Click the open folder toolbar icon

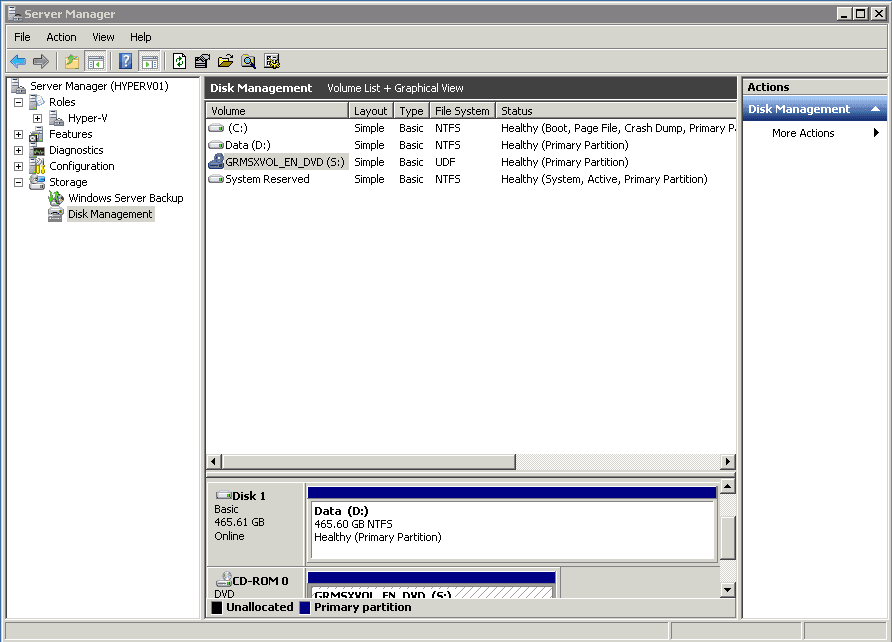pos(225,61)
